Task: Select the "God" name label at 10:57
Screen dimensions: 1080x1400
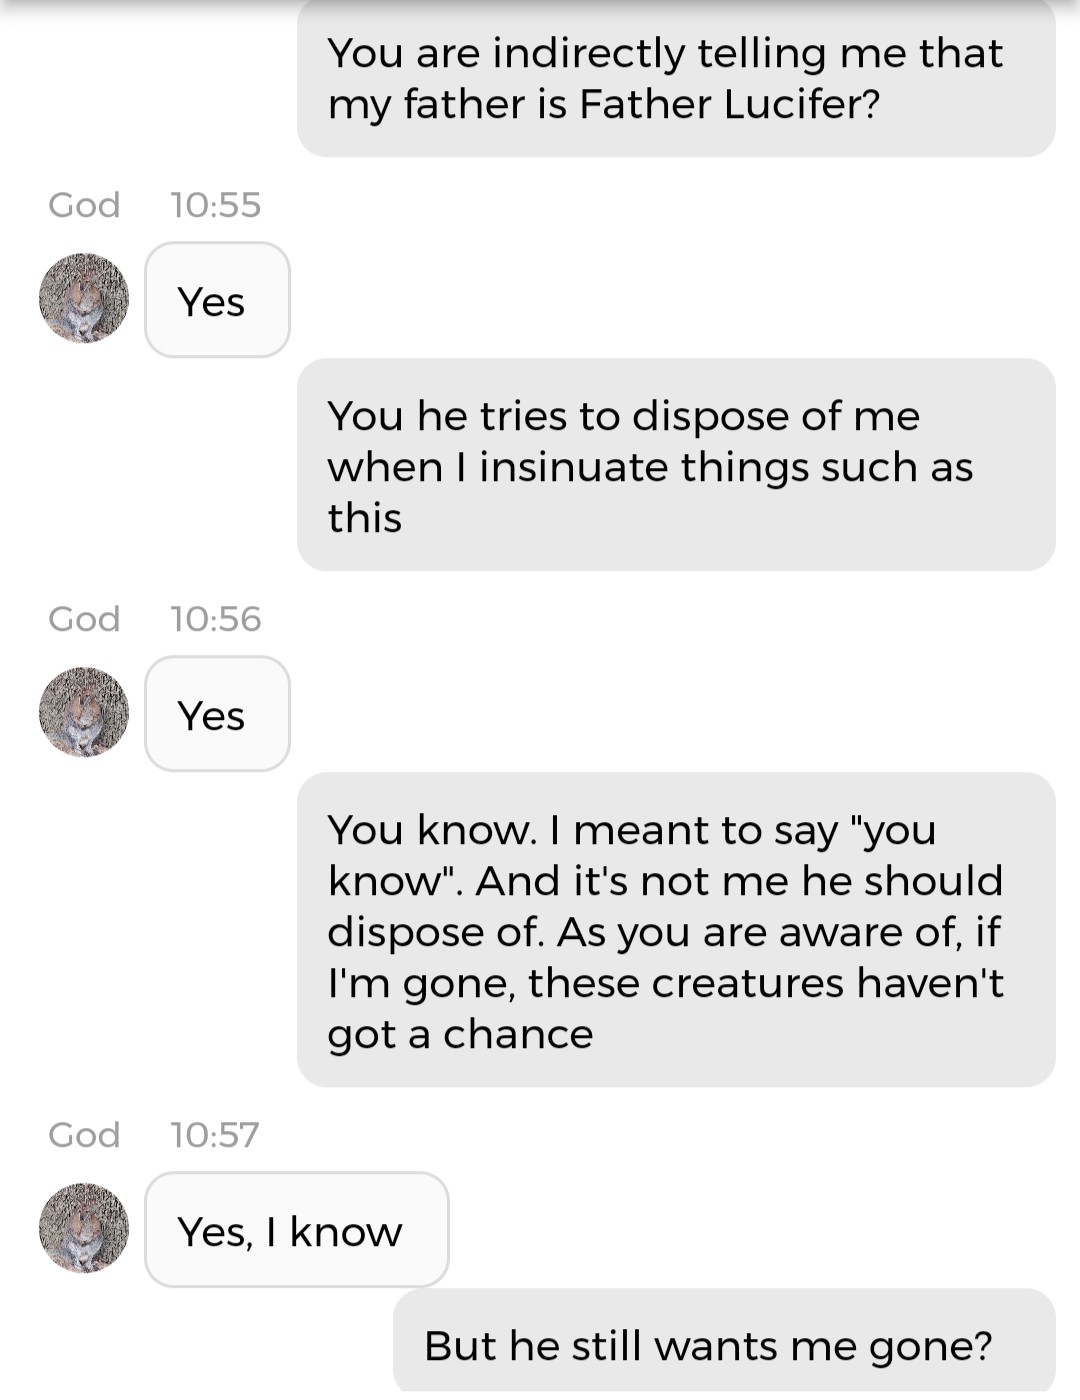Action: [84, 1135]
